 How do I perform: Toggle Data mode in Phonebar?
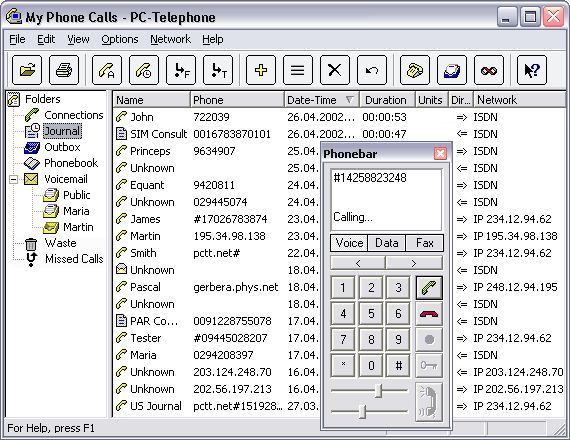[x=387, y=243]
